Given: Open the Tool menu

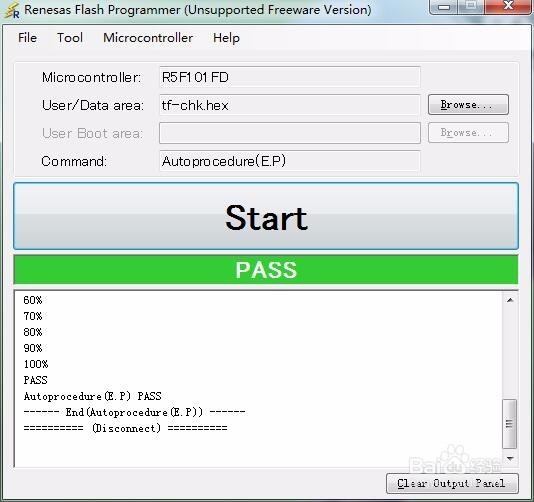Looking at the screenshot, I should pos(70,37).
